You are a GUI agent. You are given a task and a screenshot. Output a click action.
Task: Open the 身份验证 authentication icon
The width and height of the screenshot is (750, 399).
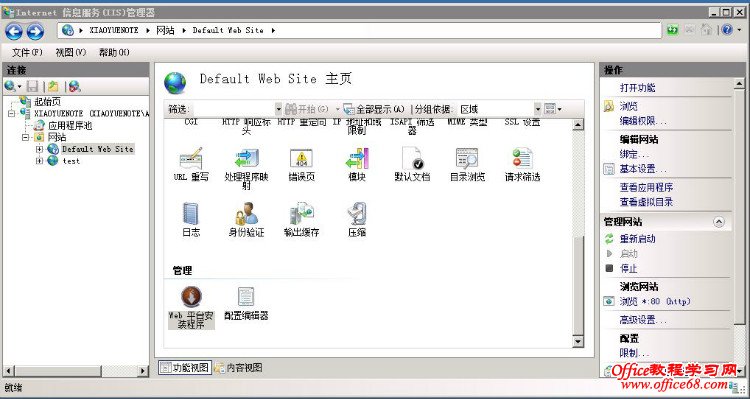tap(246, 214)
